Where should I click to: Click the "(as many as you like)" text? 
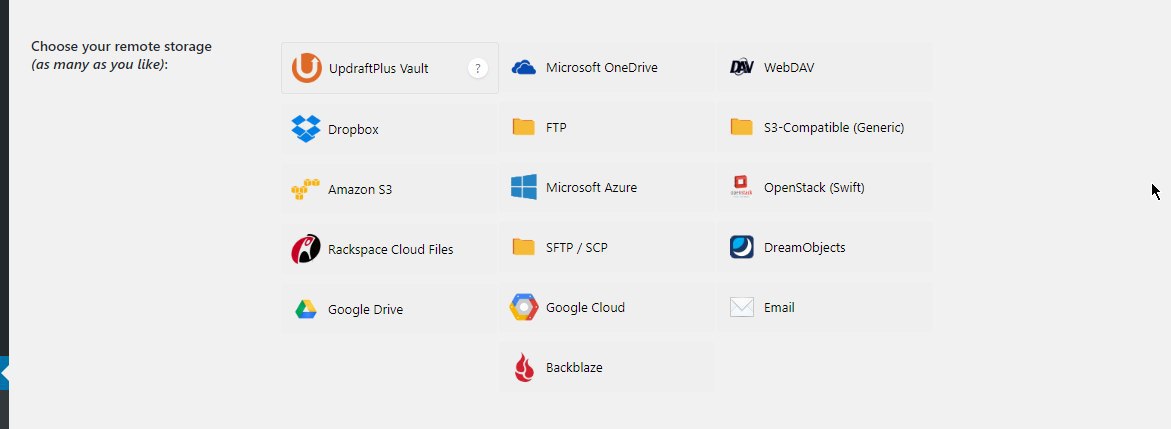pyautogui.click(x=99, y=64)
